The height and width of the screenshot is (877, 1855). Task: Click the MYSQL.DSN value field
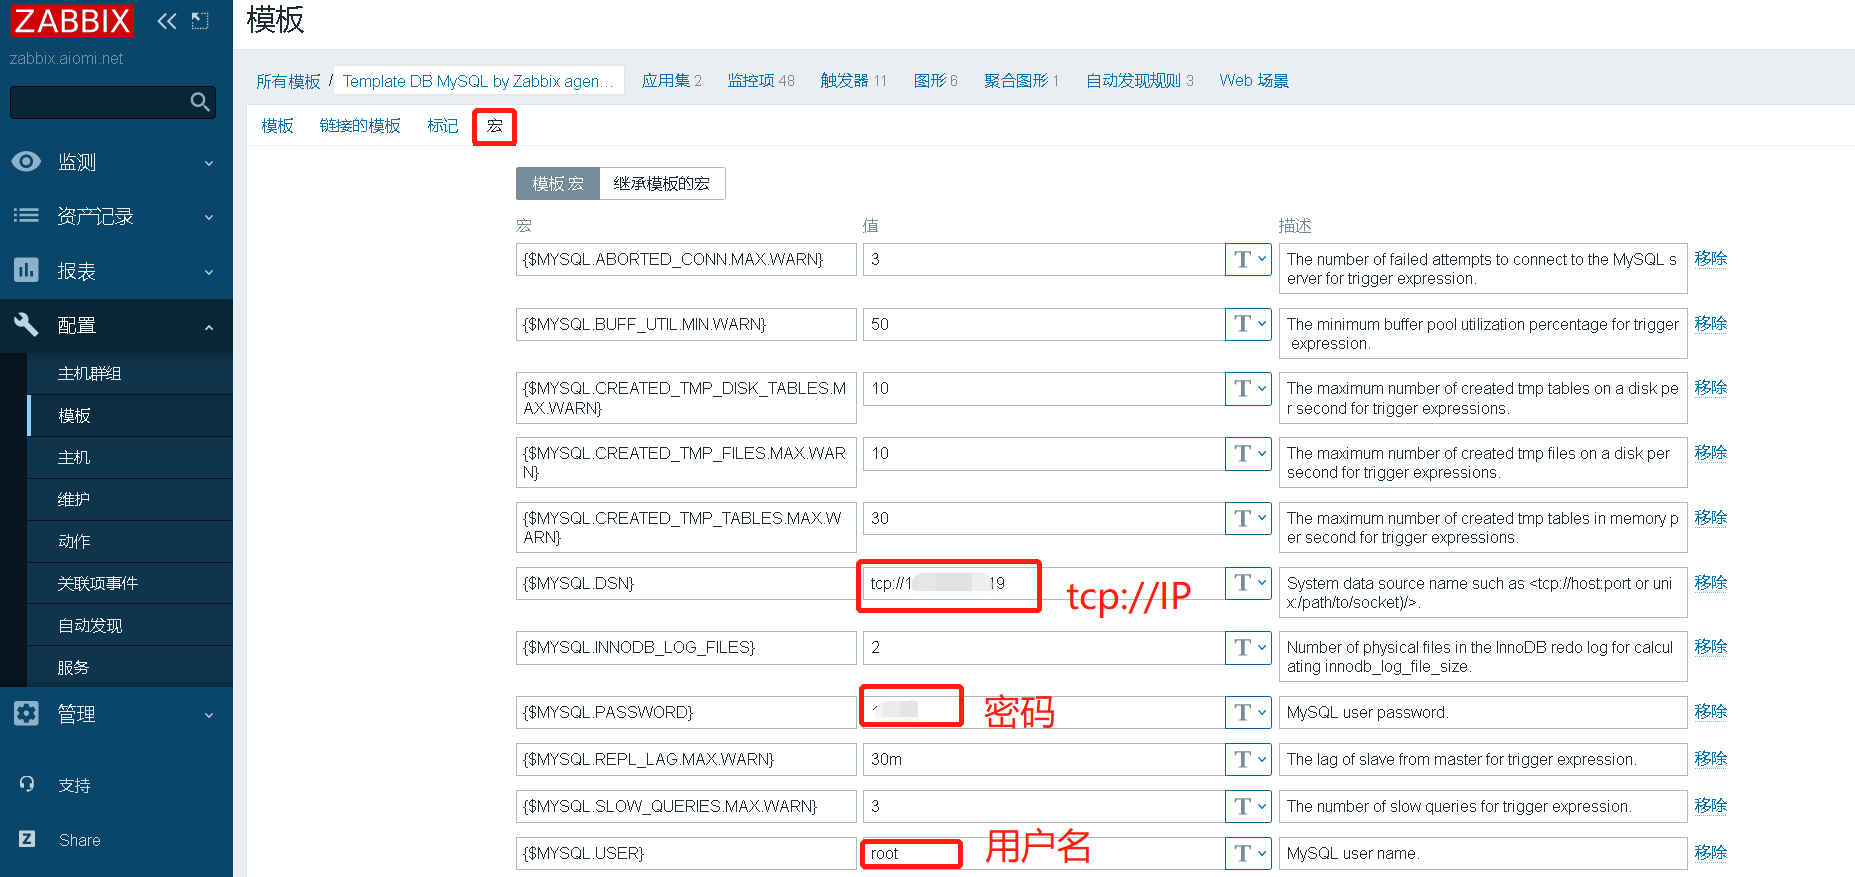(1044, 583)
